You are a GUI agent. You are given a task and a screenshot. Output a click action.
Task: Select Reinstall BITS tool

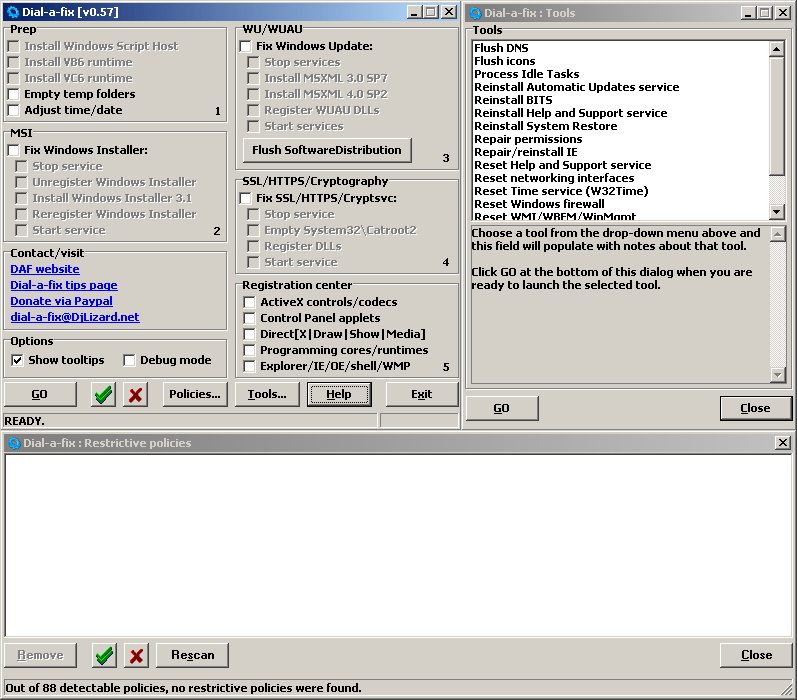coord(513,100)
